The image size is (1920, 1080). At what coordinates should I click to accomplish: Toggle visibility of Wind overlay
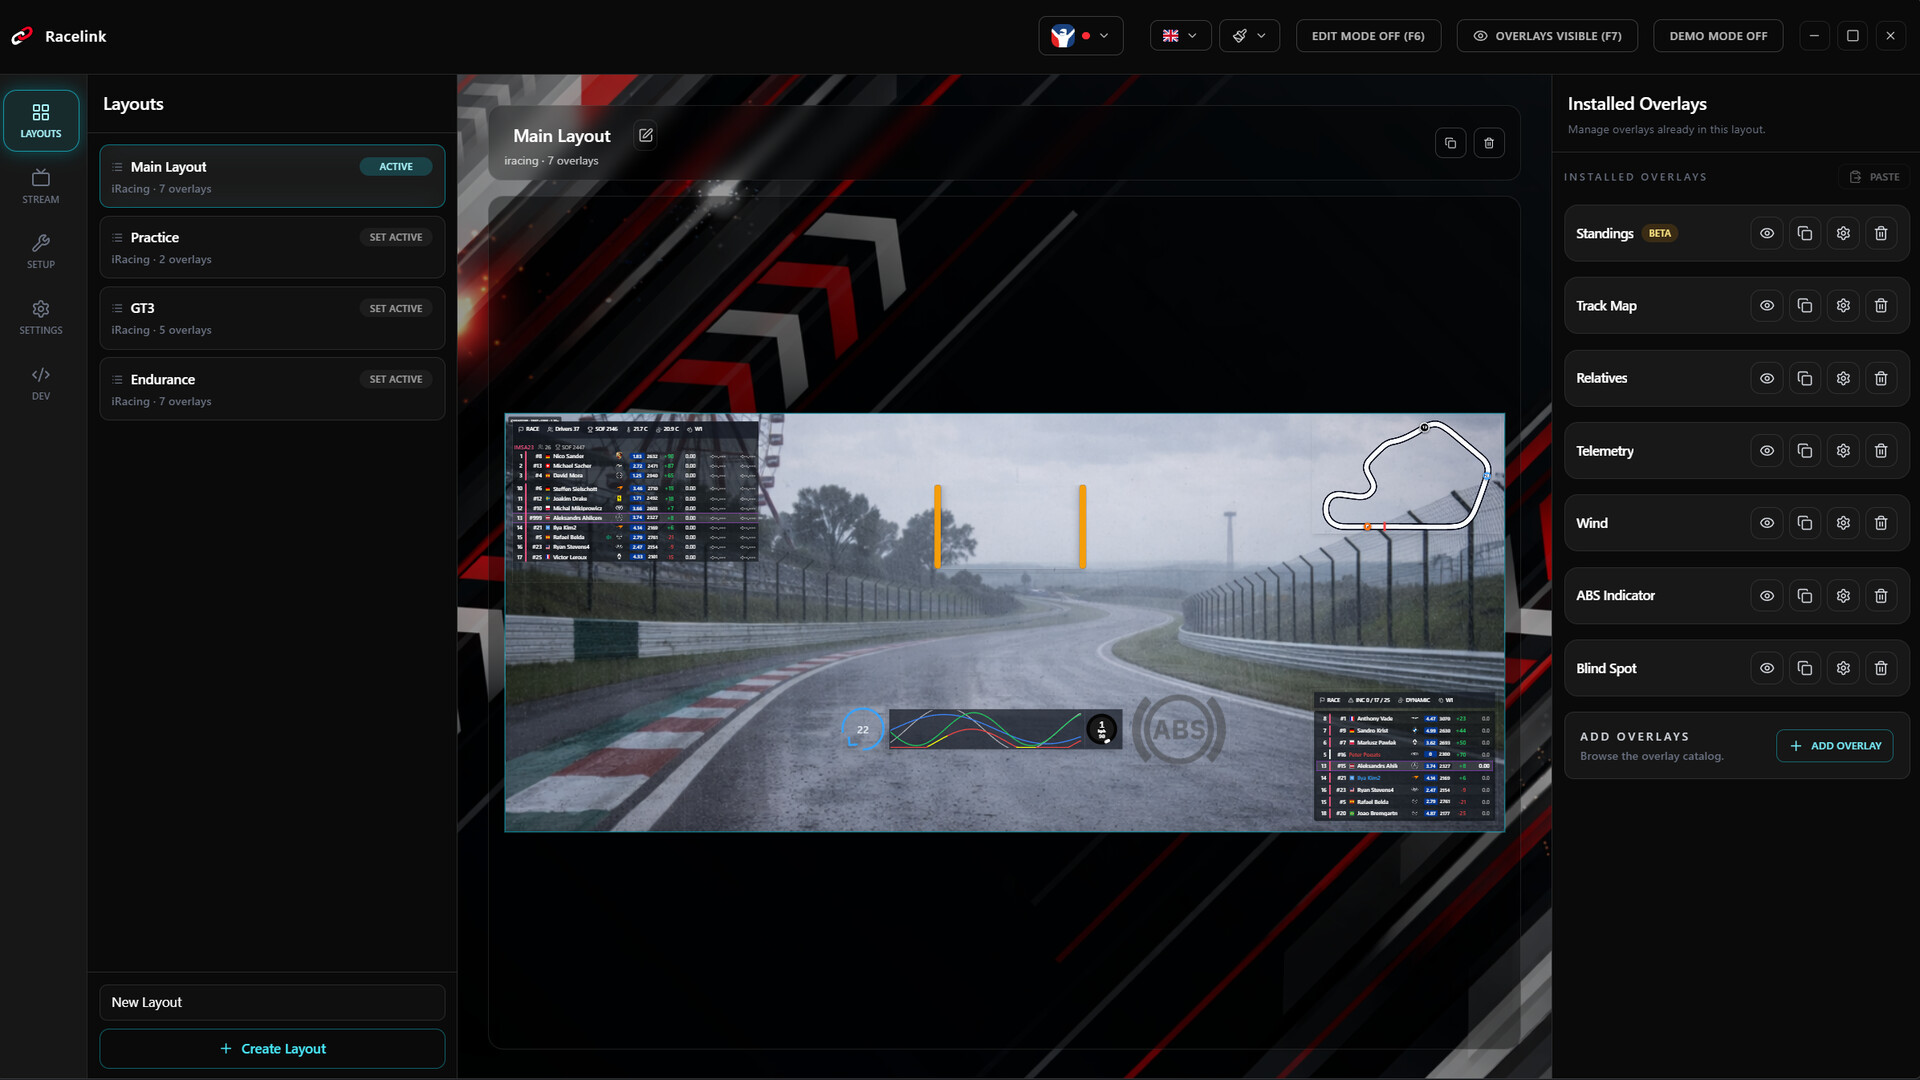pos(1766,523)
